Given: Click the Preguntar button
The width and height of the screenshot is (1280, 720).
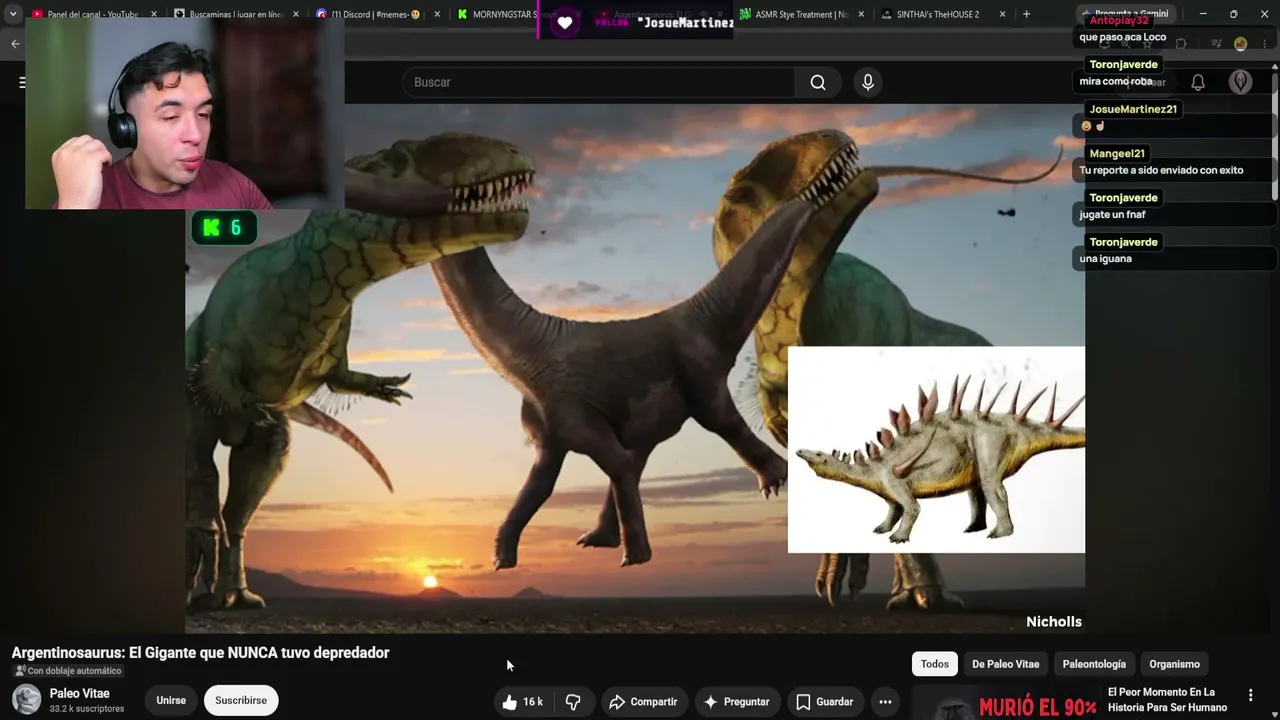Looking at the screenshot, I should tap(737, 702).
